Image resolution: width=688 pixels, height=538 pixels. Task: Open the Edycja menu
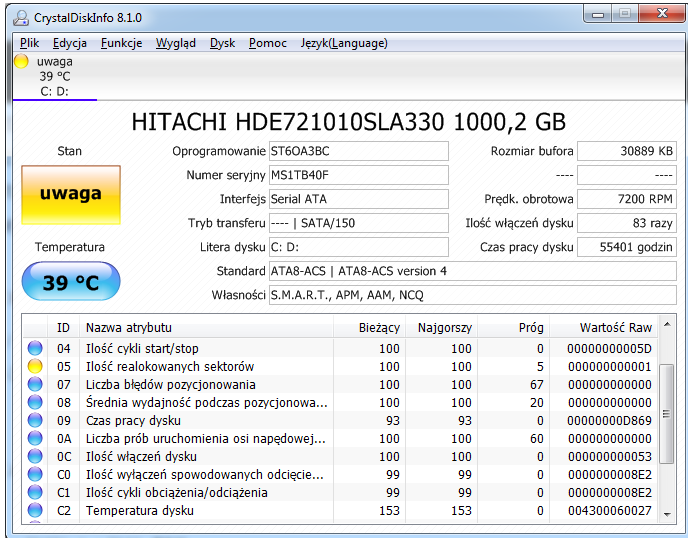pyautogui.click(x=70, y=43)
